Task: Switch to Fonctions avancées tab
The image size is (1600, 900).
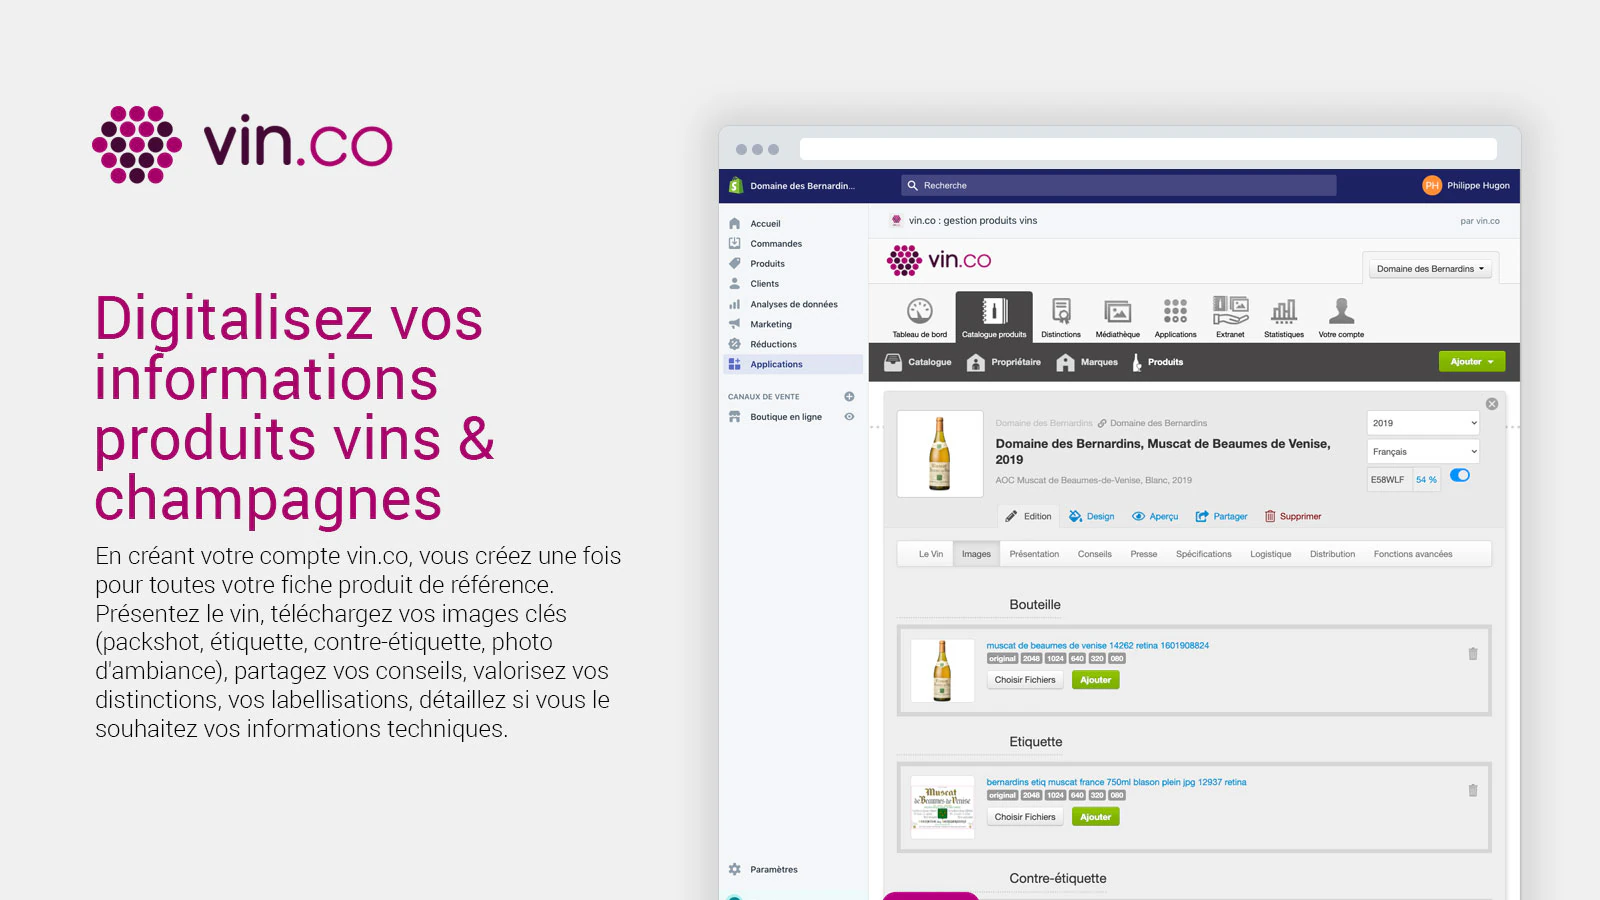Action: click(1413, 554)
